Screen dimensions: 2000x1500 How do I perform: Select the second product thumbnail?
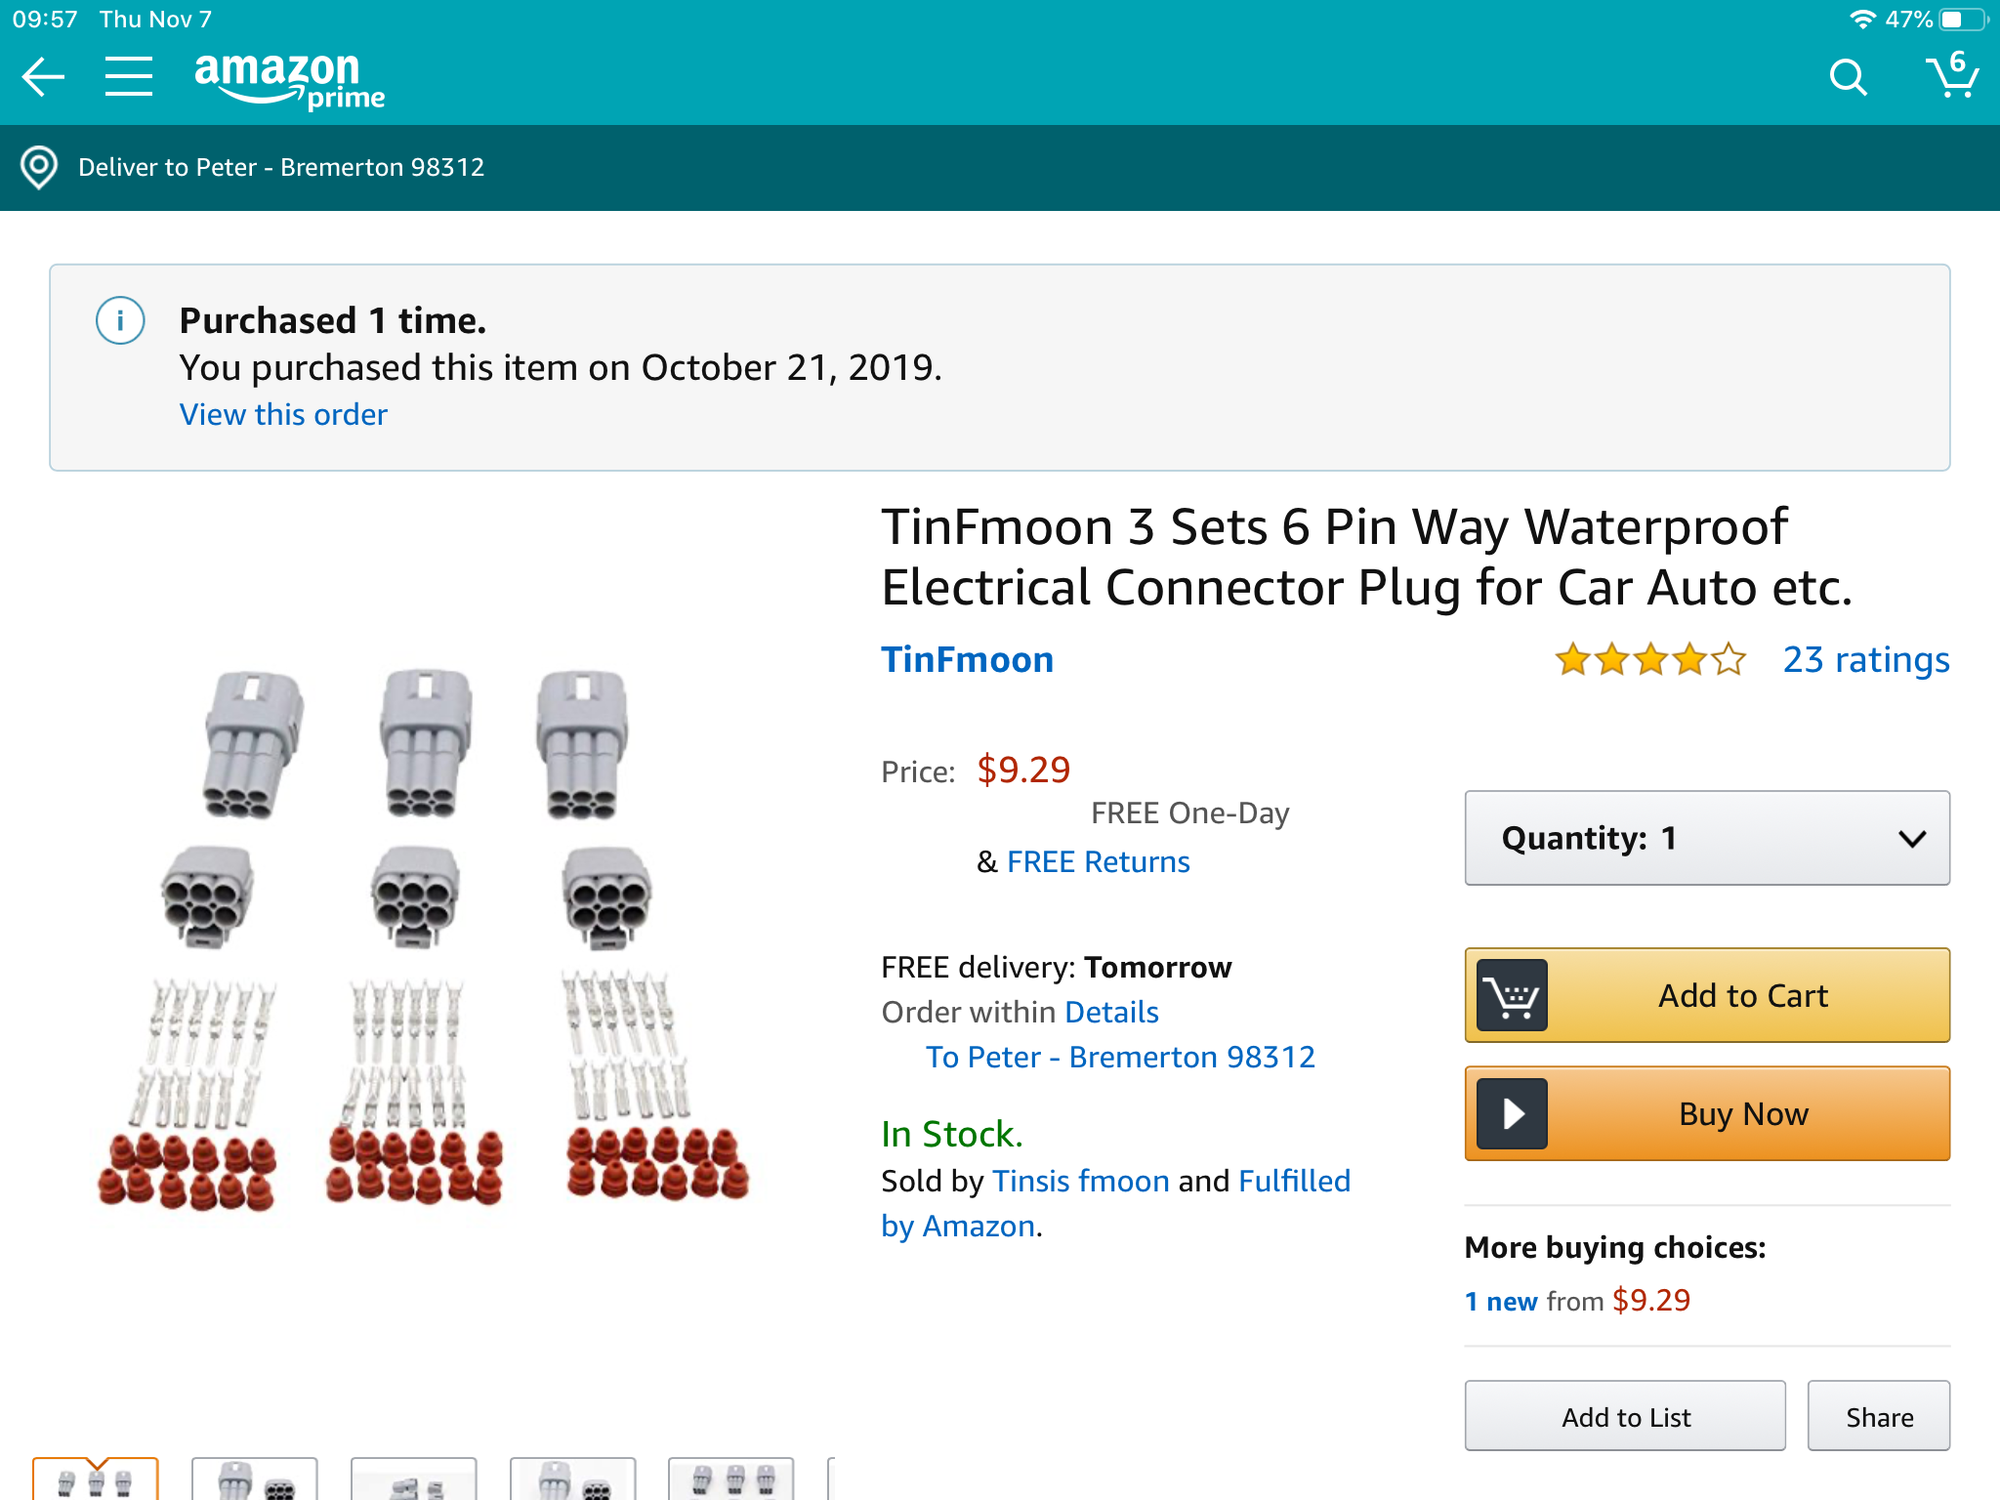(254, 1480)
